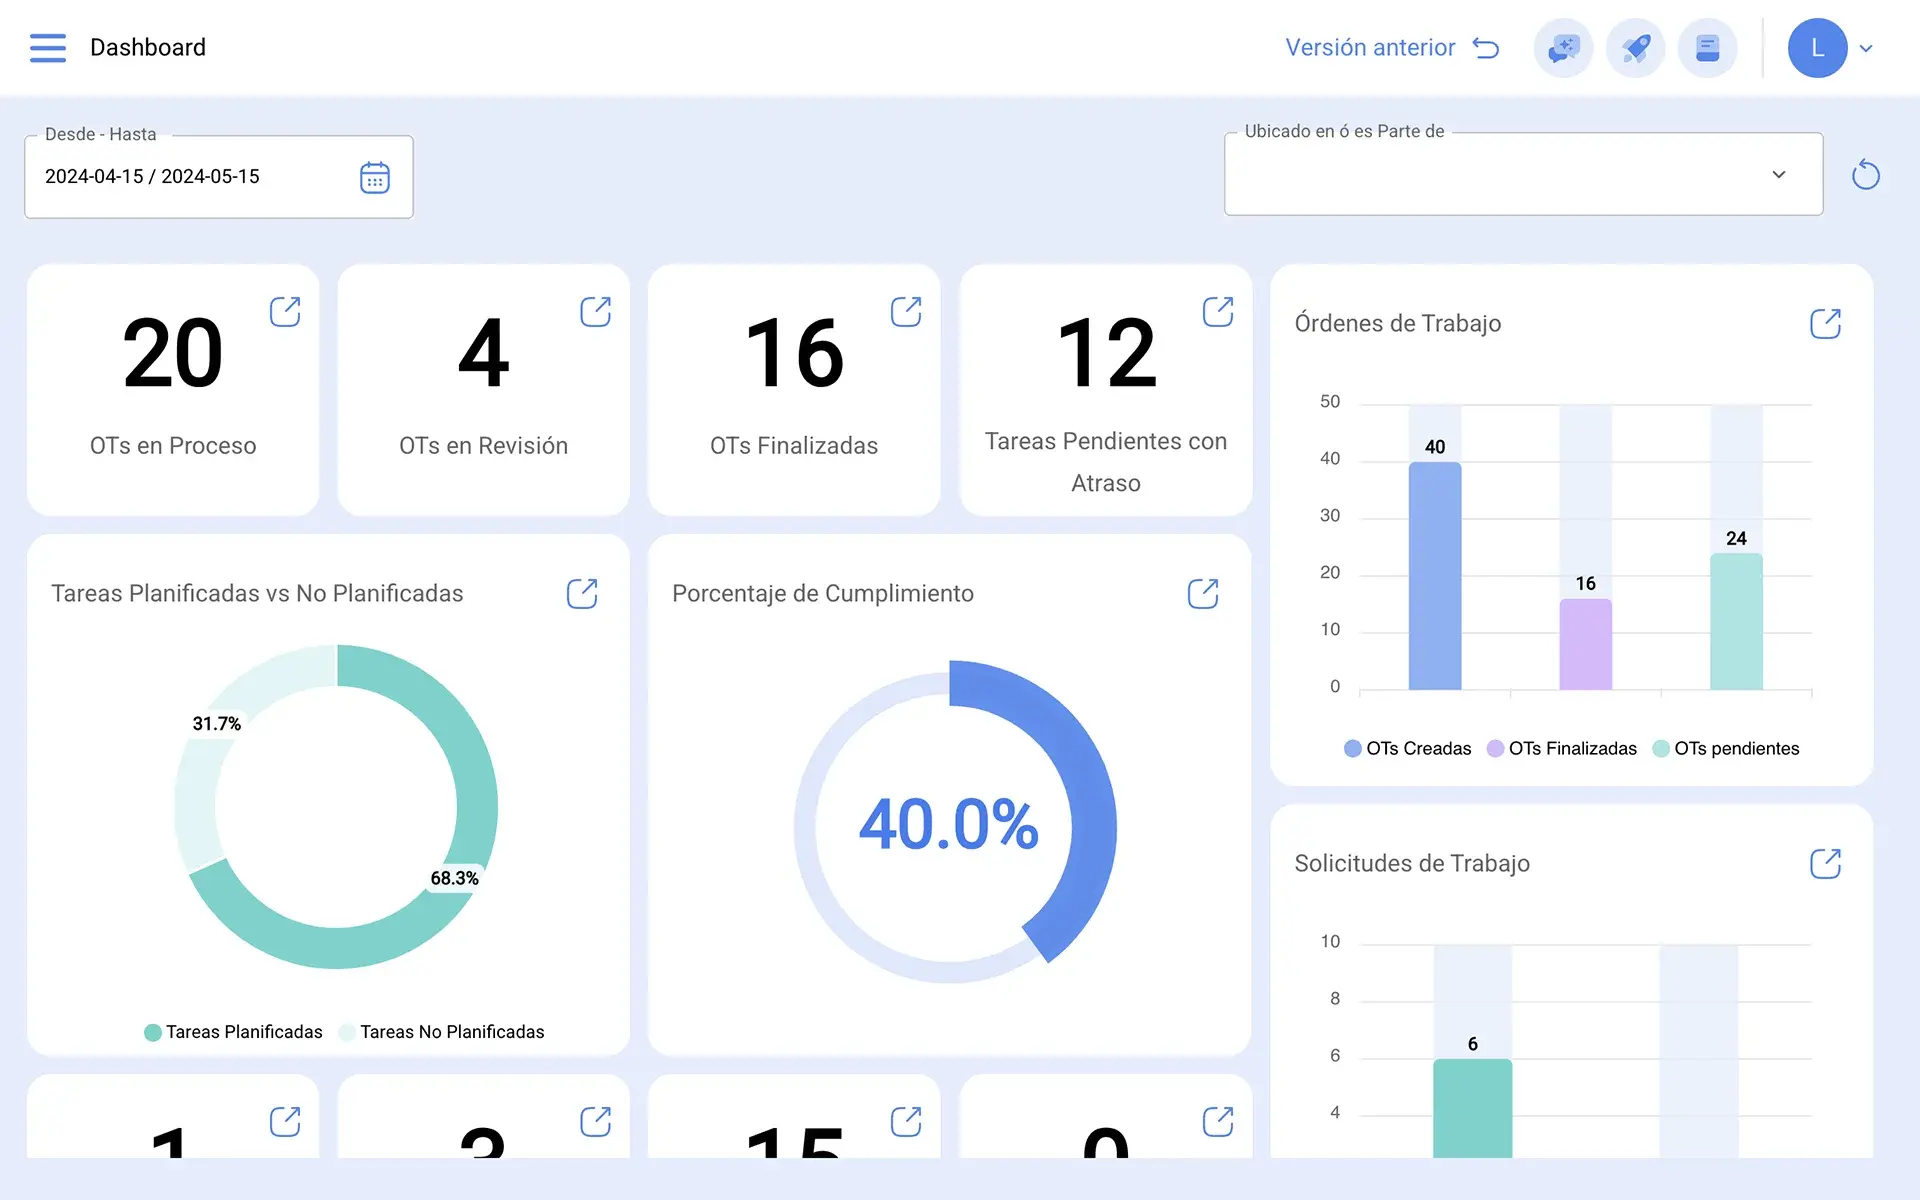Screen dimensions: 1920x1200
Task: Open Órdenes de Trabajo chart in new view
Action: (1825, 324)
